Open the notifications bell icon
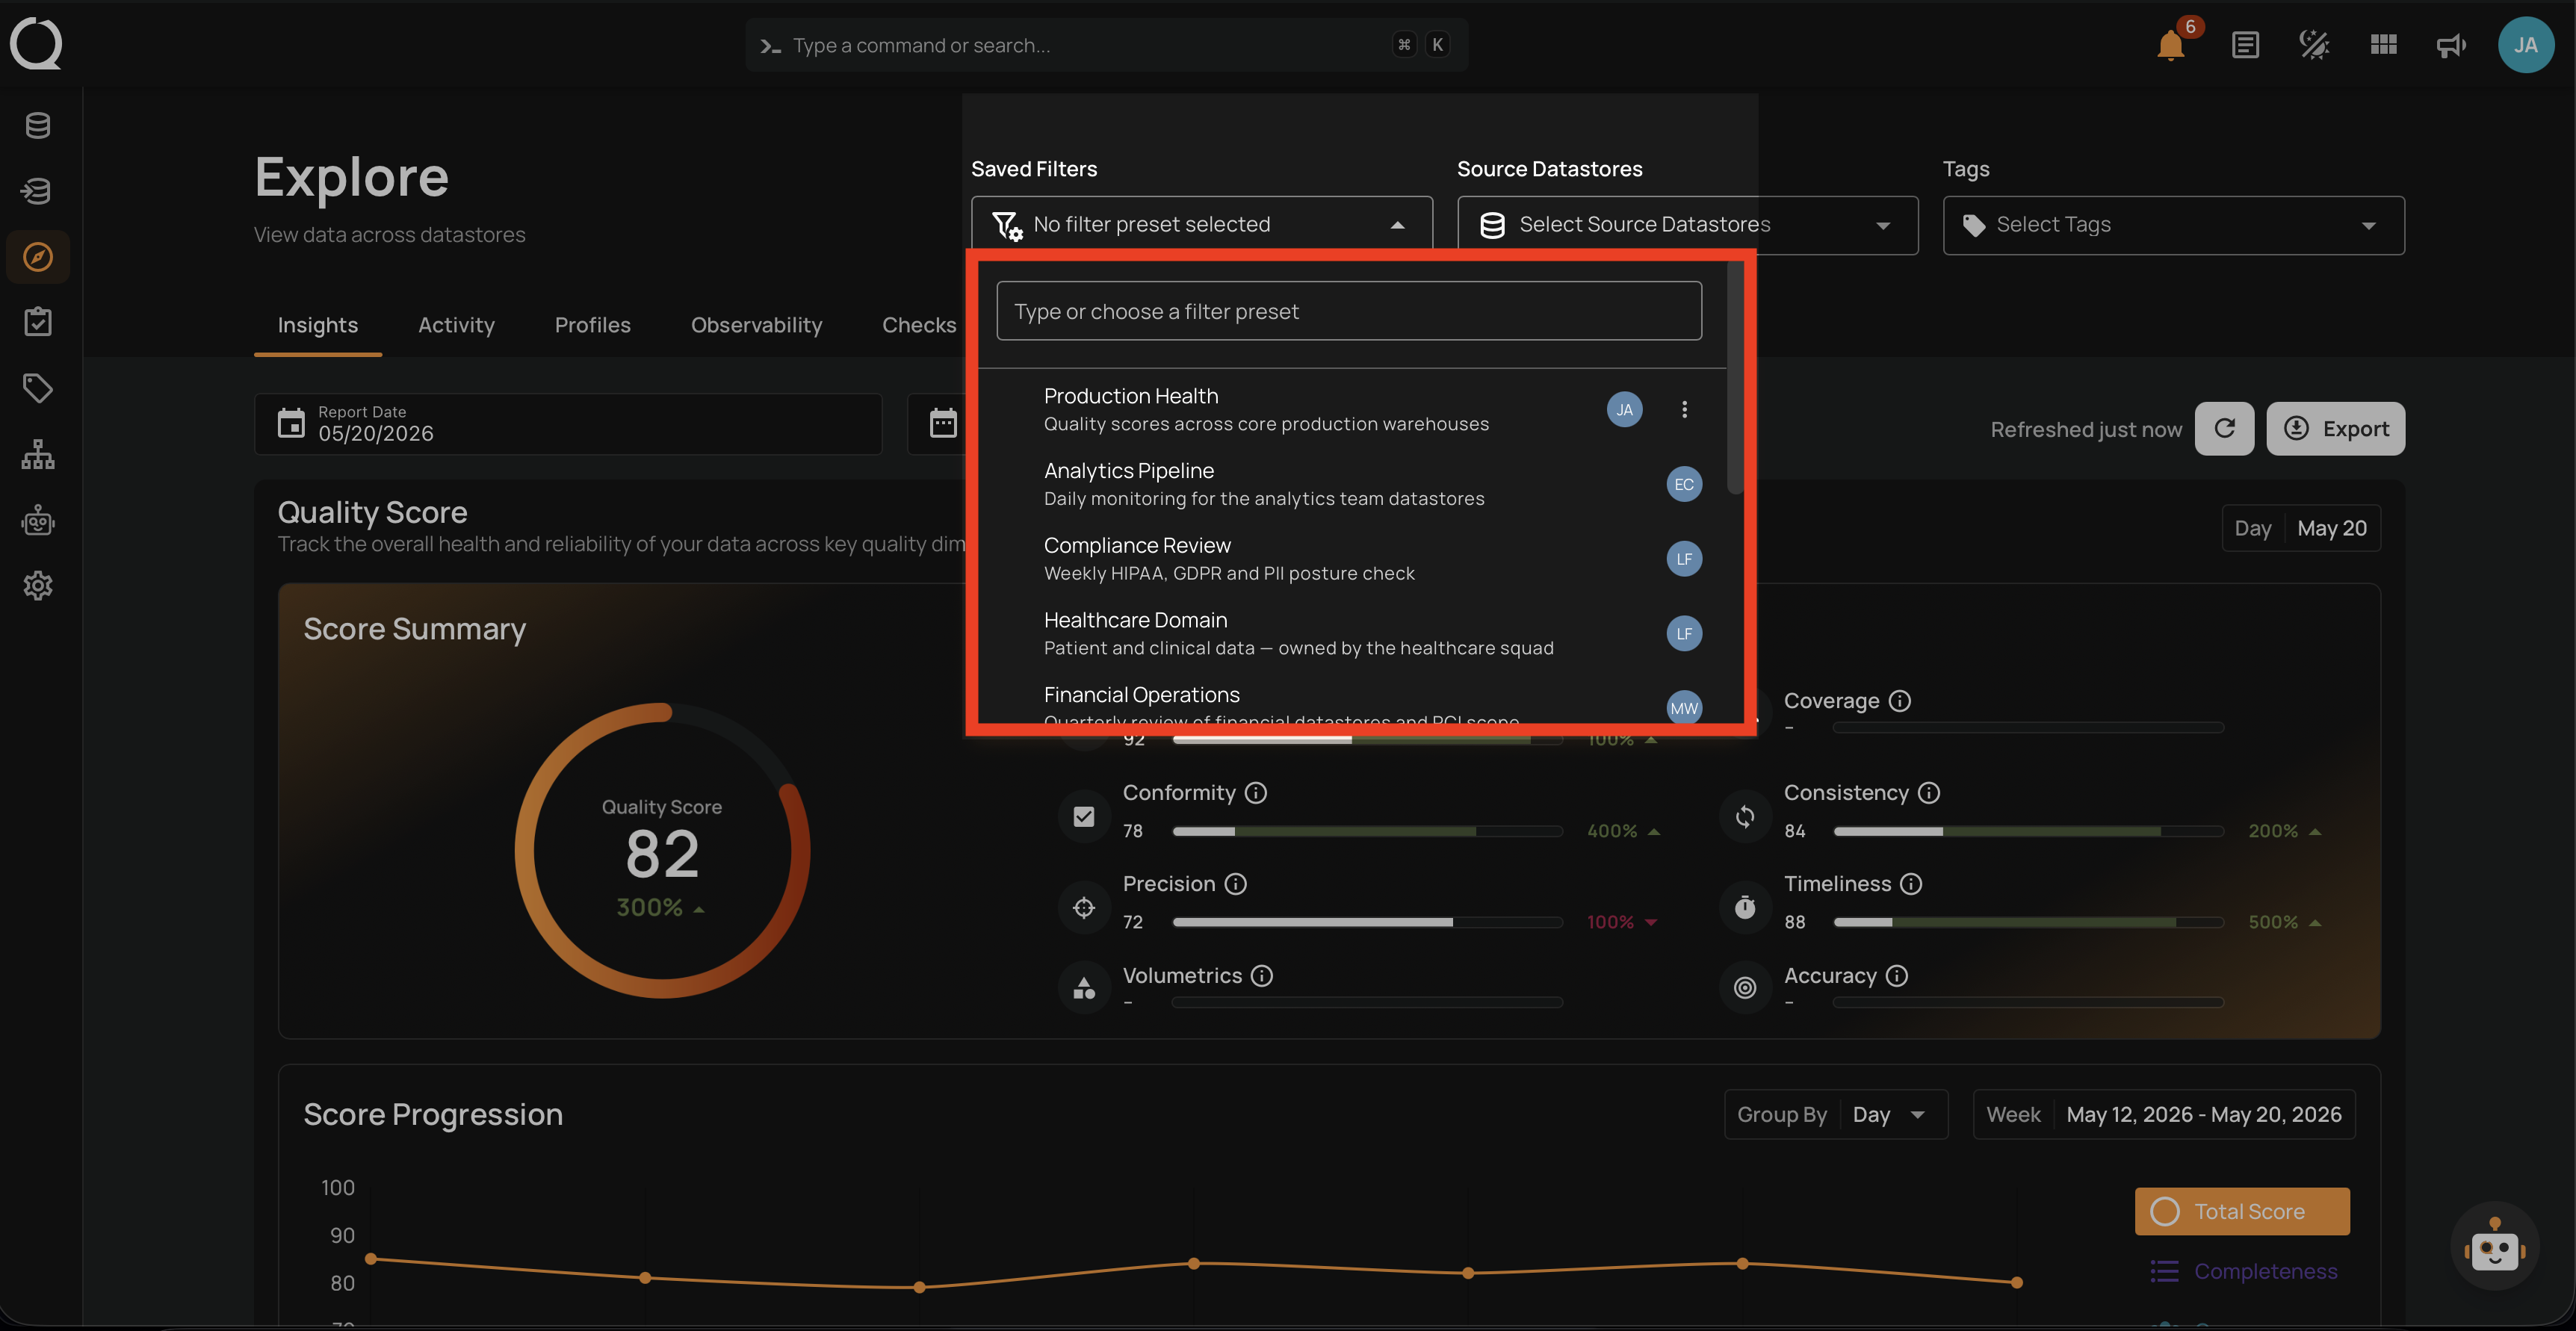Viewport: 2576px width, 1331px height. pyautogui.click(x=2170, y=45)
